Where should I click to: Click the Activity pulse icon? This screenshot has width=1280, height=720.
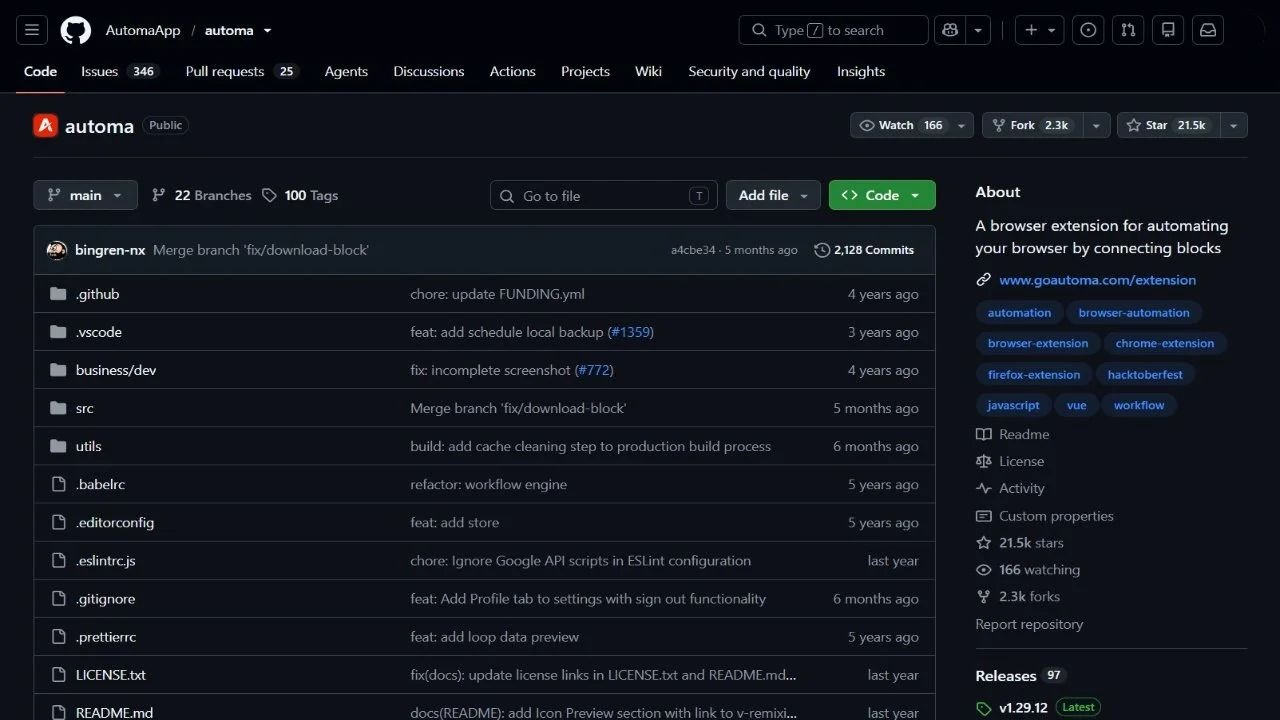point(983,488)
